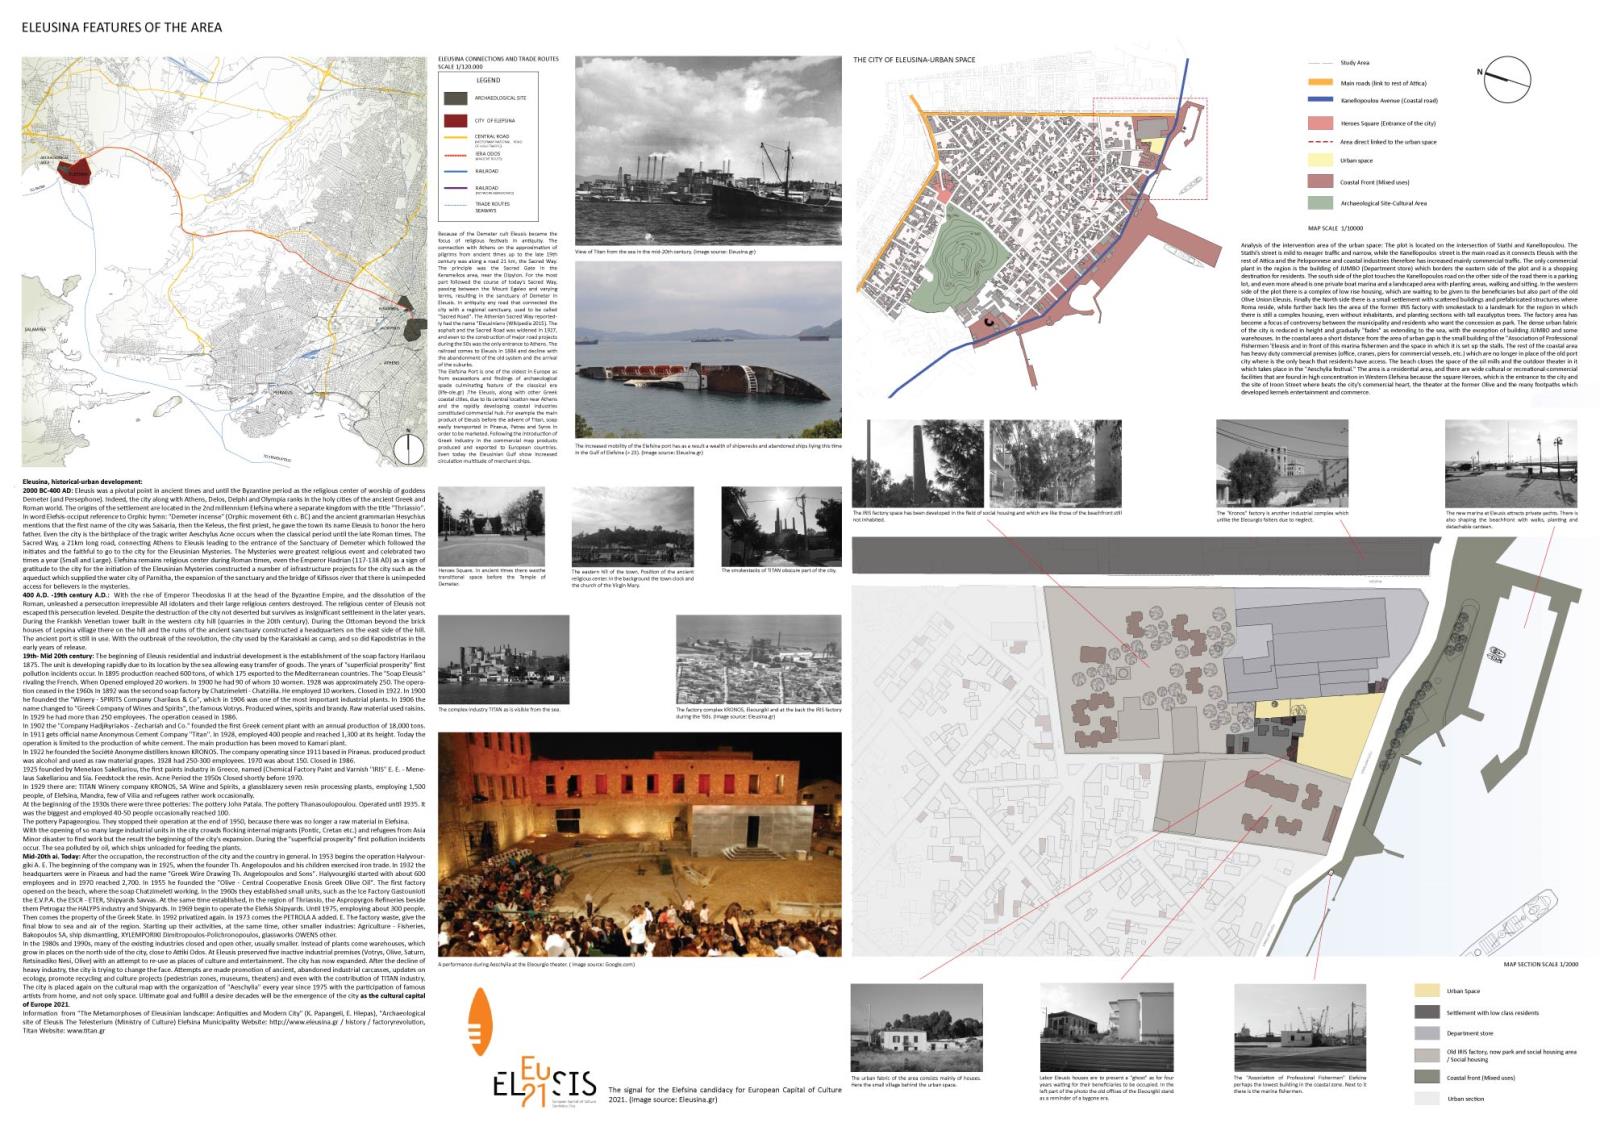The image size is (1600, 1143).
Task: Click the green Archaeological Site-Cultural Area swatch
Action: pyautogui.click(x=1322, y=202)
